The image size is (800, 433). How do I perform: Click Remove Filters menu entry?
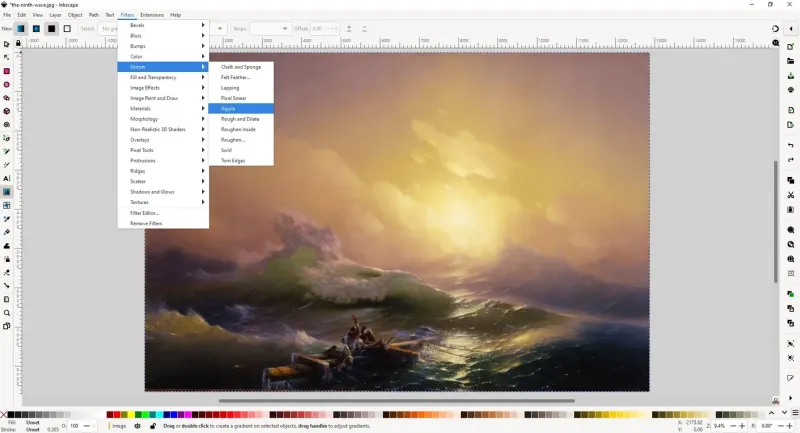(163, 223)
